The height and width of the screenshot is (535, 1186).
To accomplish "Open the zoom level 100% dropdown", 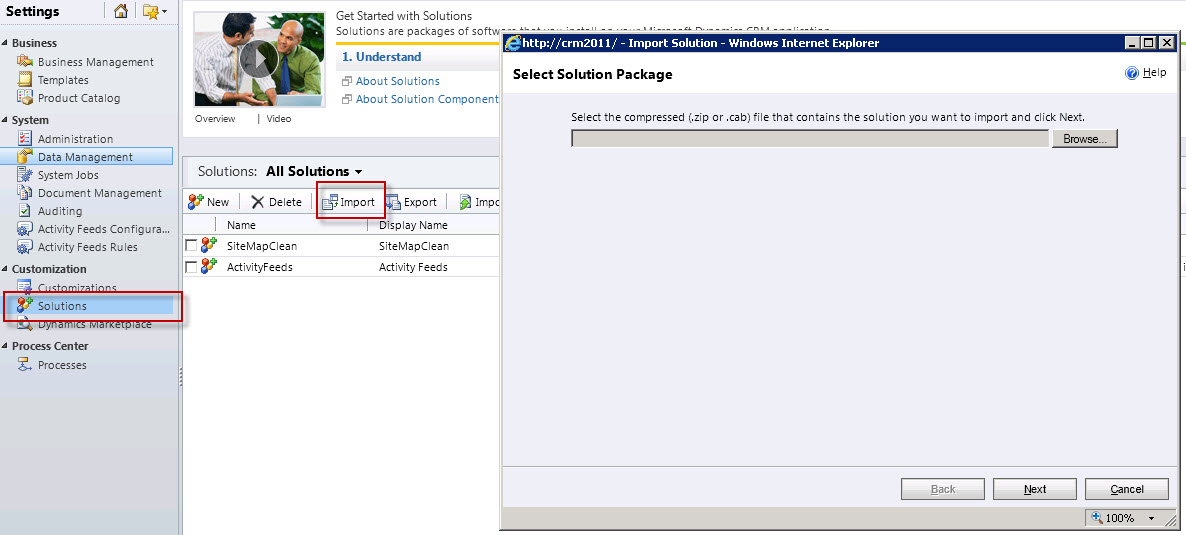I will click(x=1151, y=518).
